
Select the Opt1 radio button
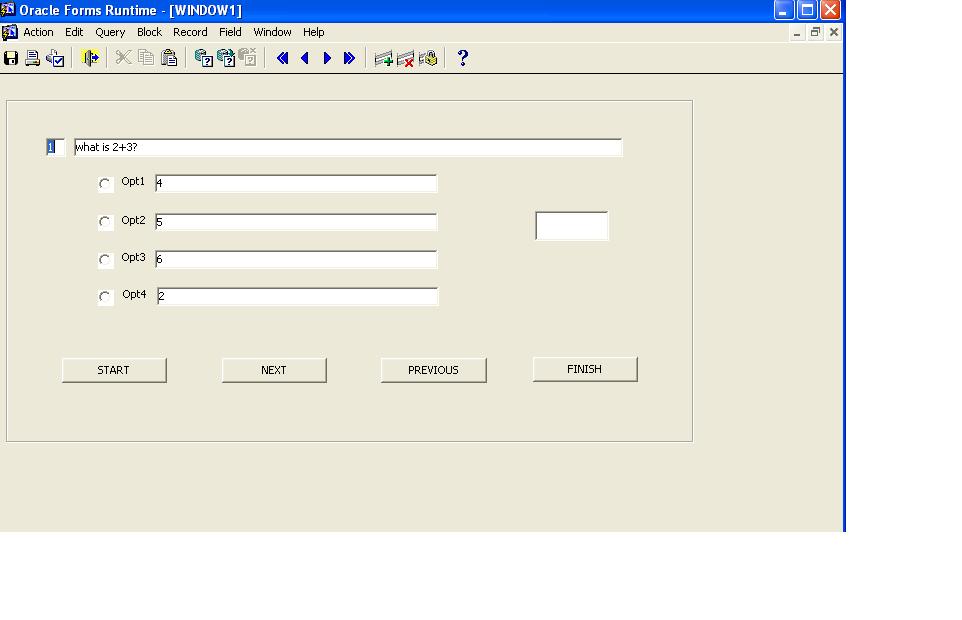tap(105, 183)
